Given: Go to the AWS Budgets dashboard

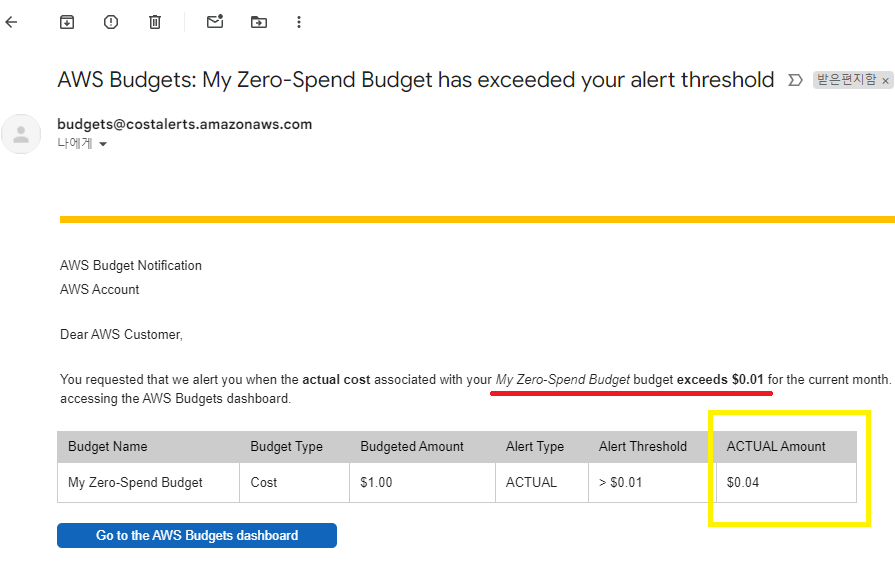Looking at the screenshot, I should [x=197, y=536].
